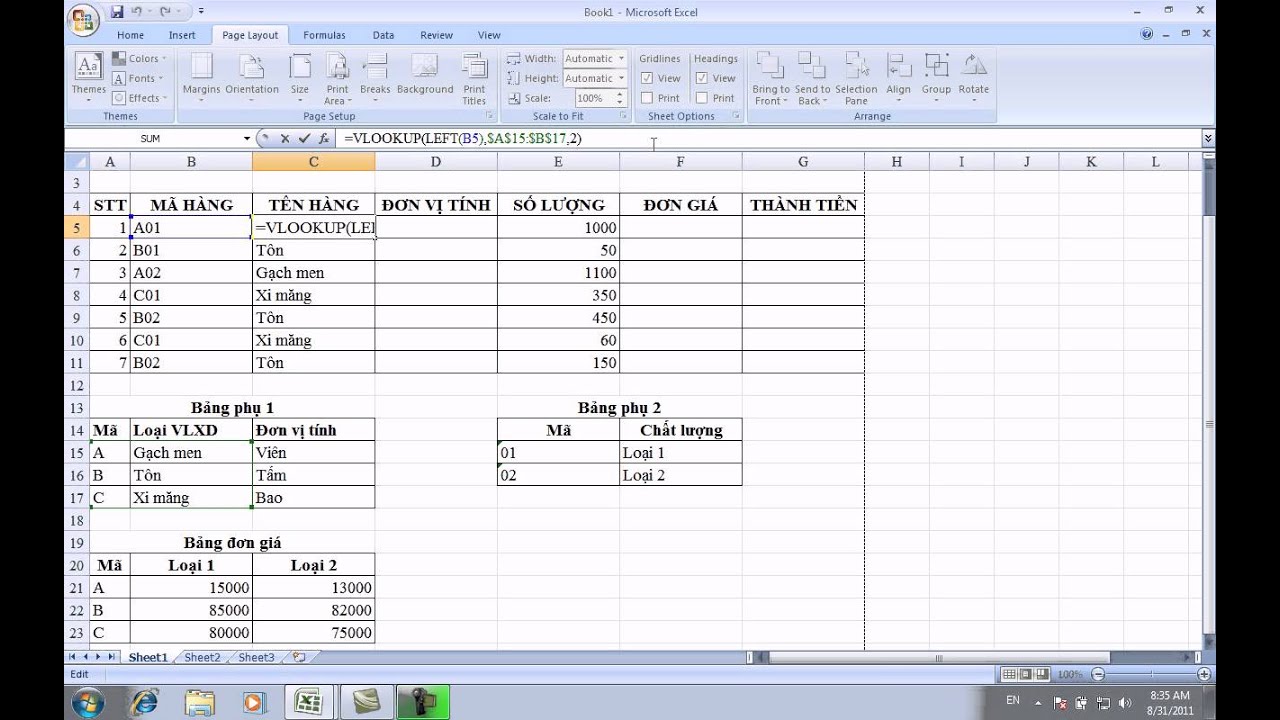The height and width of the screenshot is (720, 1280).
Task: Undo the last action
Action: point(139,12)
